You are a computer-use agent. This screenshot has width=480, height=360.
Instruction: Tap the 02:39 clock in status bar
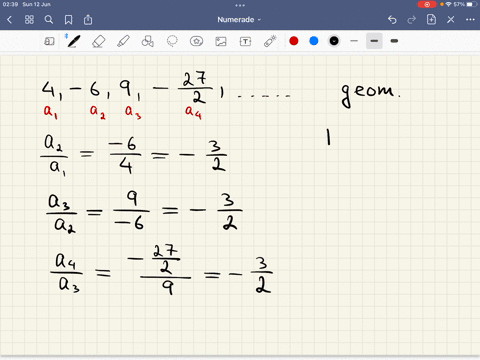[x=10, y=4]
